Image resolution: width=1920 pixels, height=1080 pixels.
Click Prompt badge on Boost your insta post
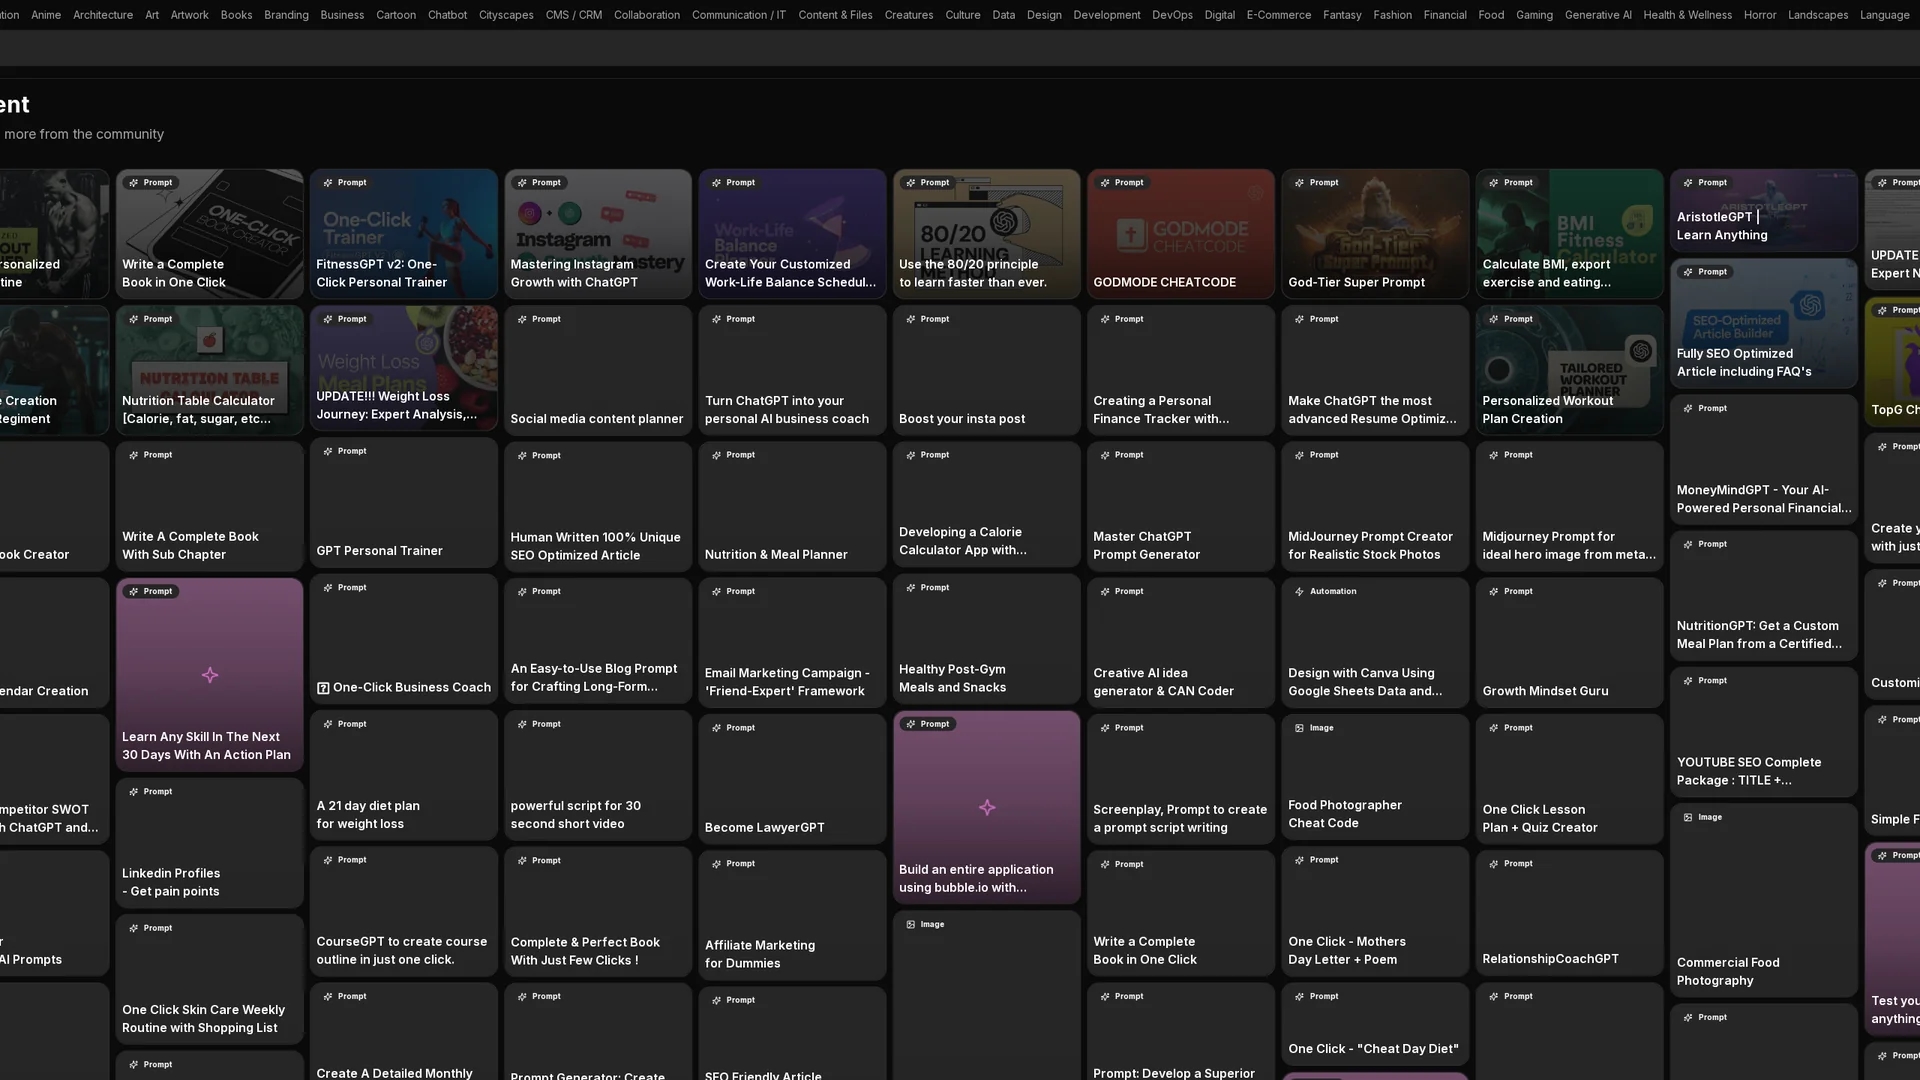click(927, 320)
